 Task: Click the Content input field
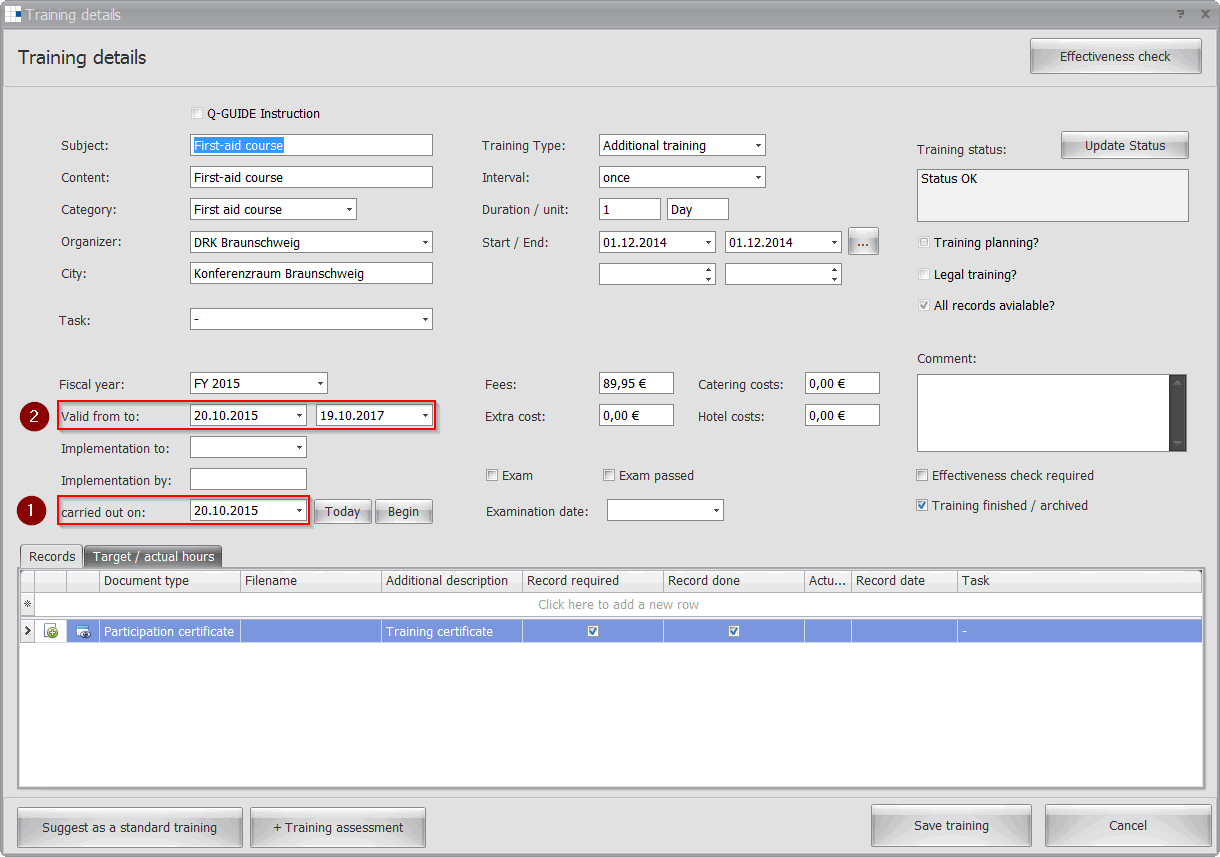click(311, 178)
